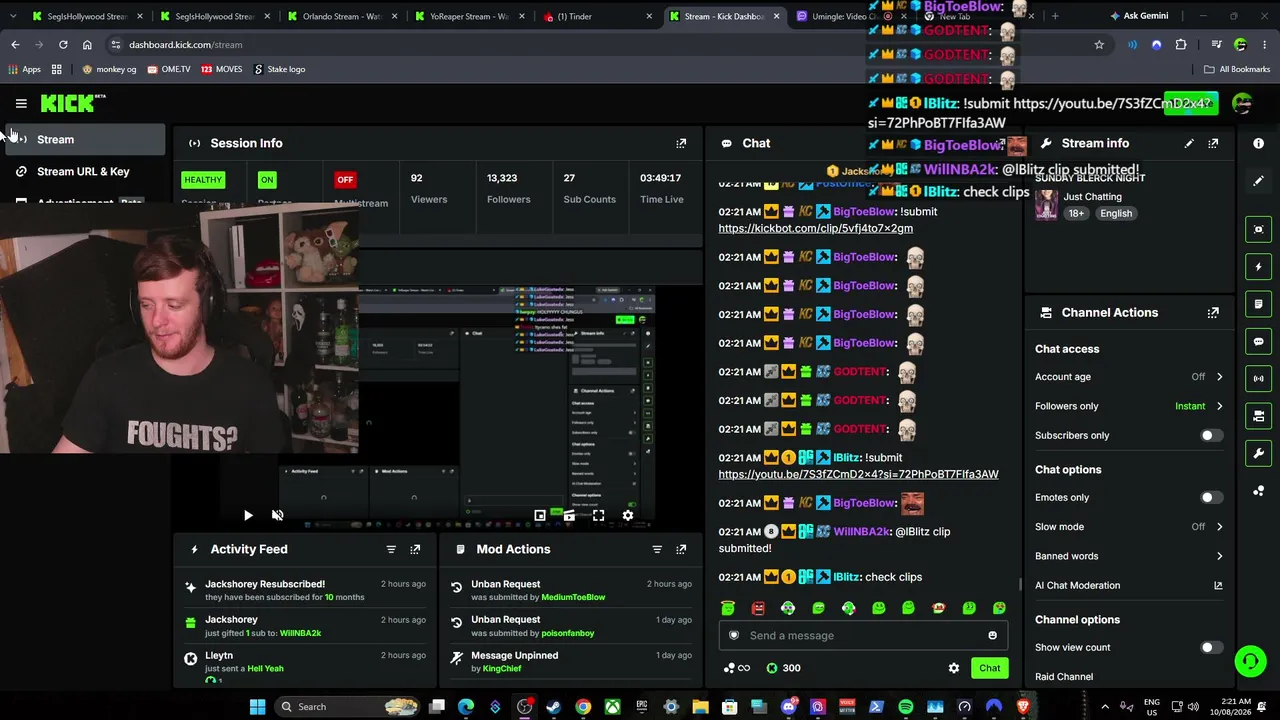Image resolution: width=1280 pixels, height=720 pixels.
Task: Click the poisonfanboy username link
Action: click(x=568, y=633)
